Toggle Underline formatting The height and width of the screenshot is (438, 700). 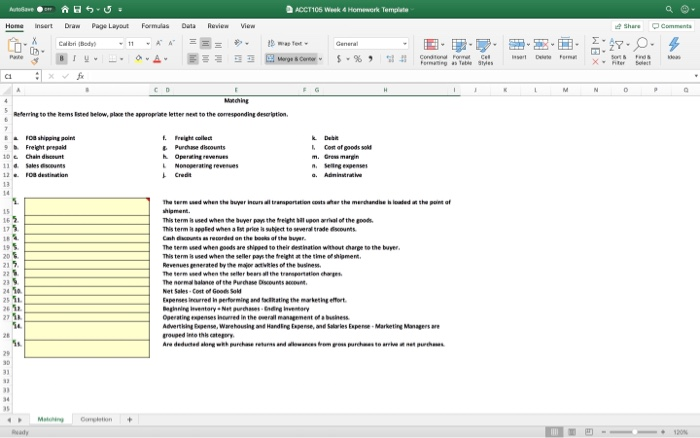click(x=86, y=58)
